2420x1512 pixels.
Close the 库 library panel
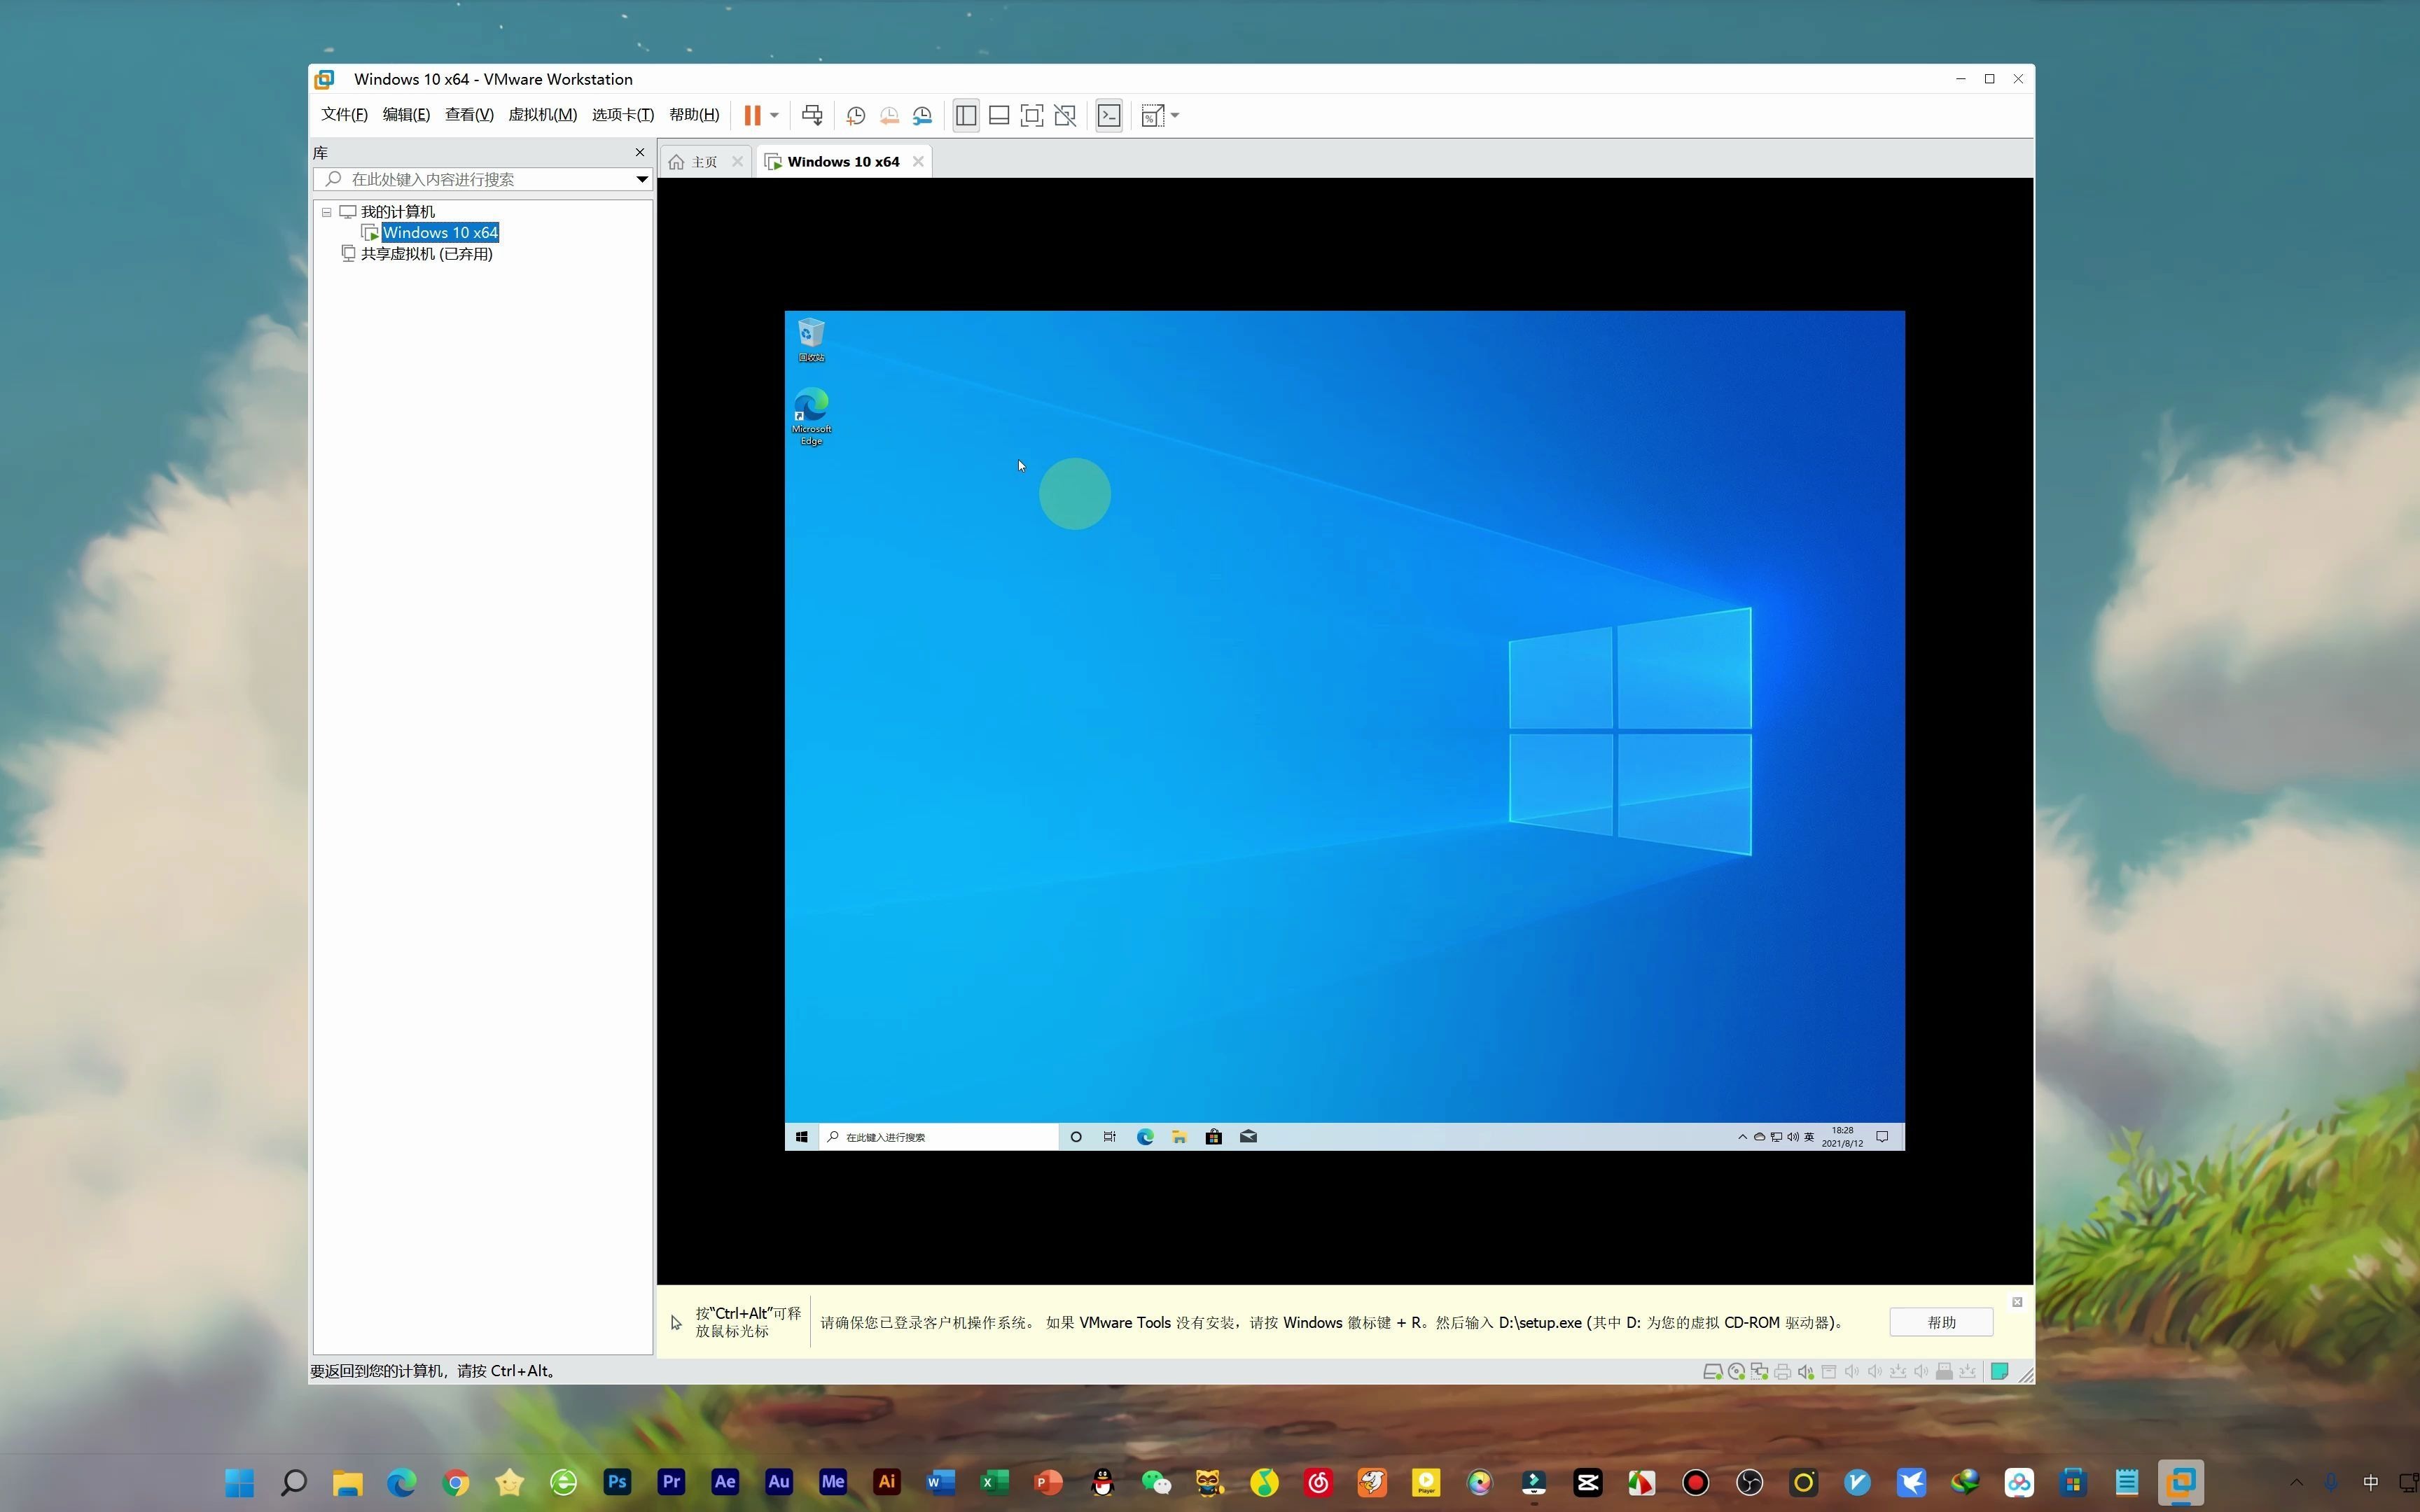[640, 152]
